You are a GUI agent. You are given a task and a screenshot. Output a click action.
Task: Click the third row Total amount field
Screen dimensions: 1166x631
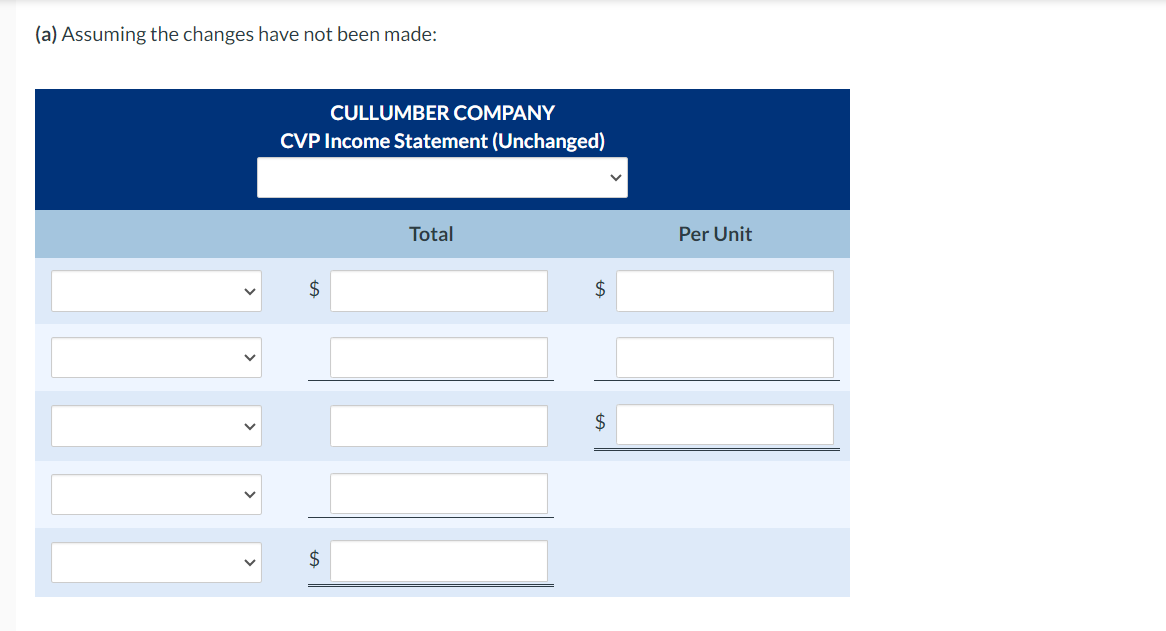pyautogui.click(x=438, y=425)
